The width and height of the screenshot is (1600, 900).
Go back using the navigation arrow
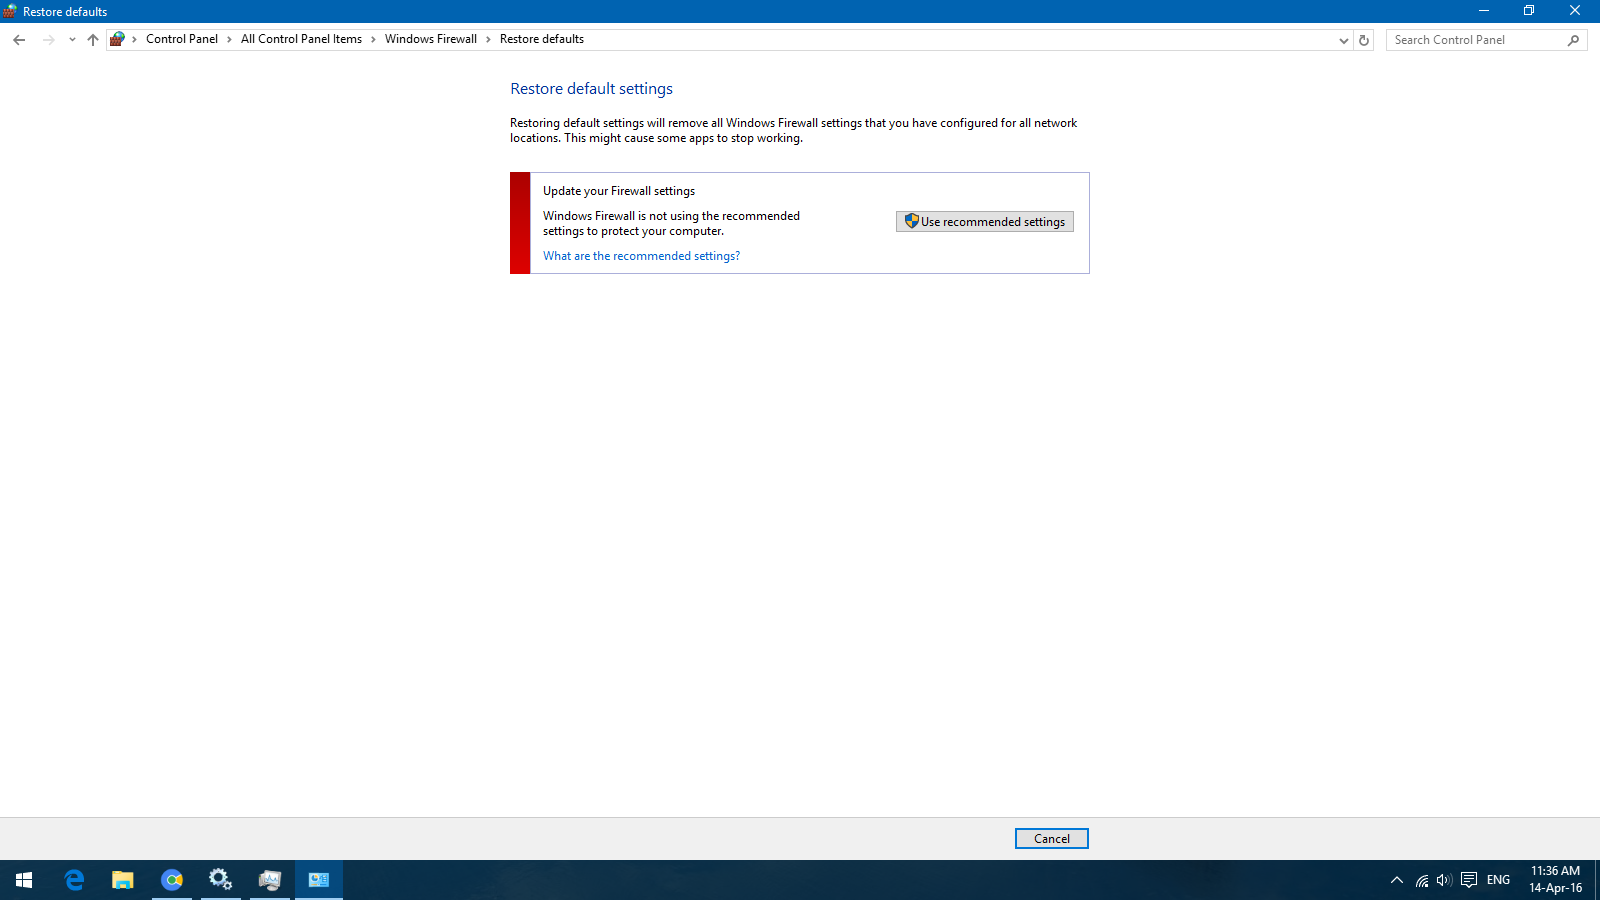[x=19, y=40]
